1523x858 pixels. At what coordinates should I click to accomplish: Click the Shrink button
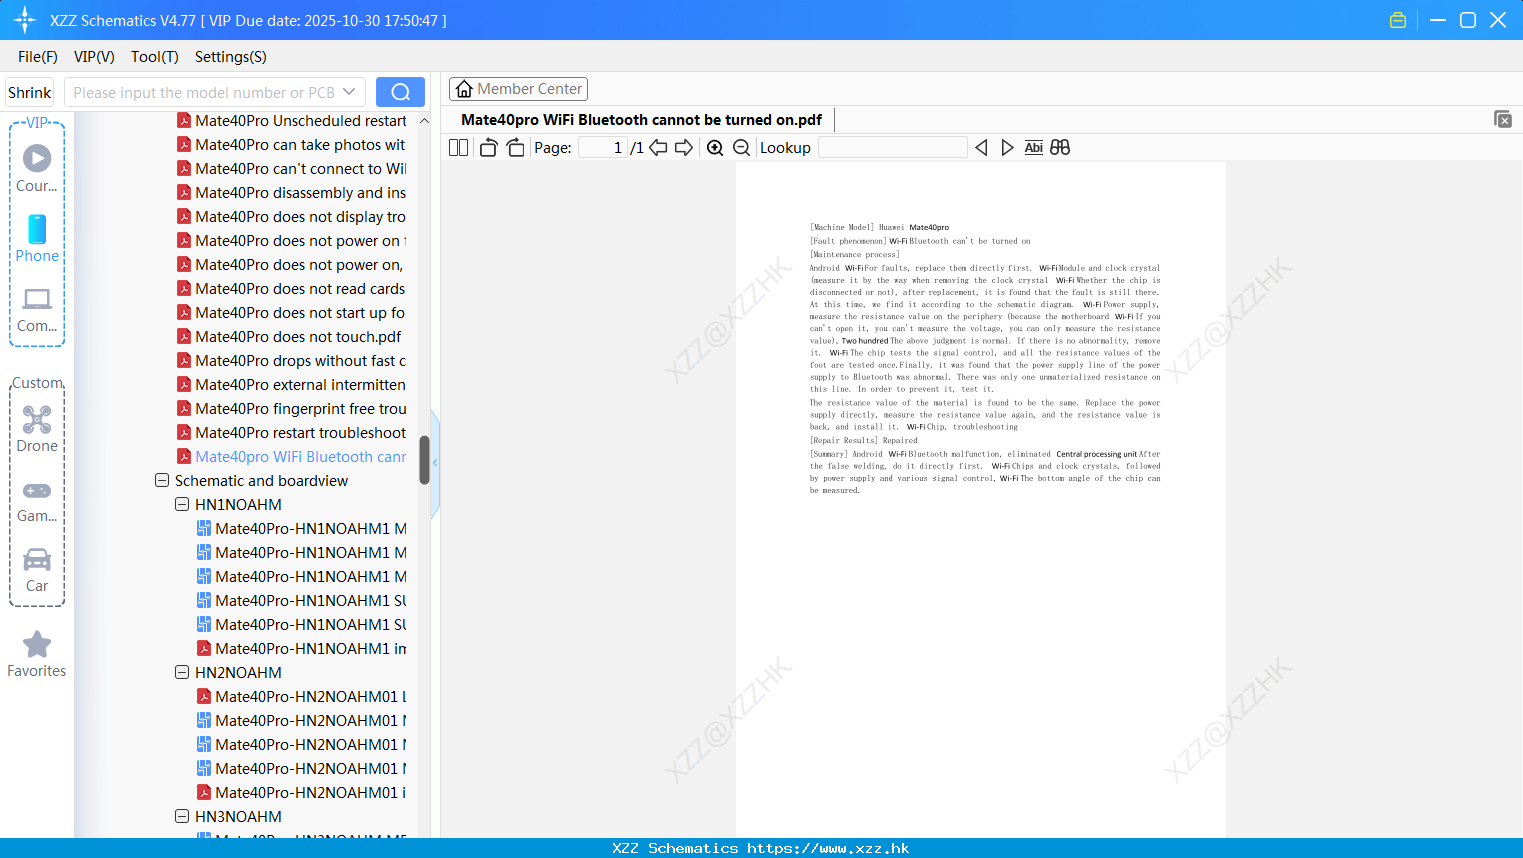(30, 92)
